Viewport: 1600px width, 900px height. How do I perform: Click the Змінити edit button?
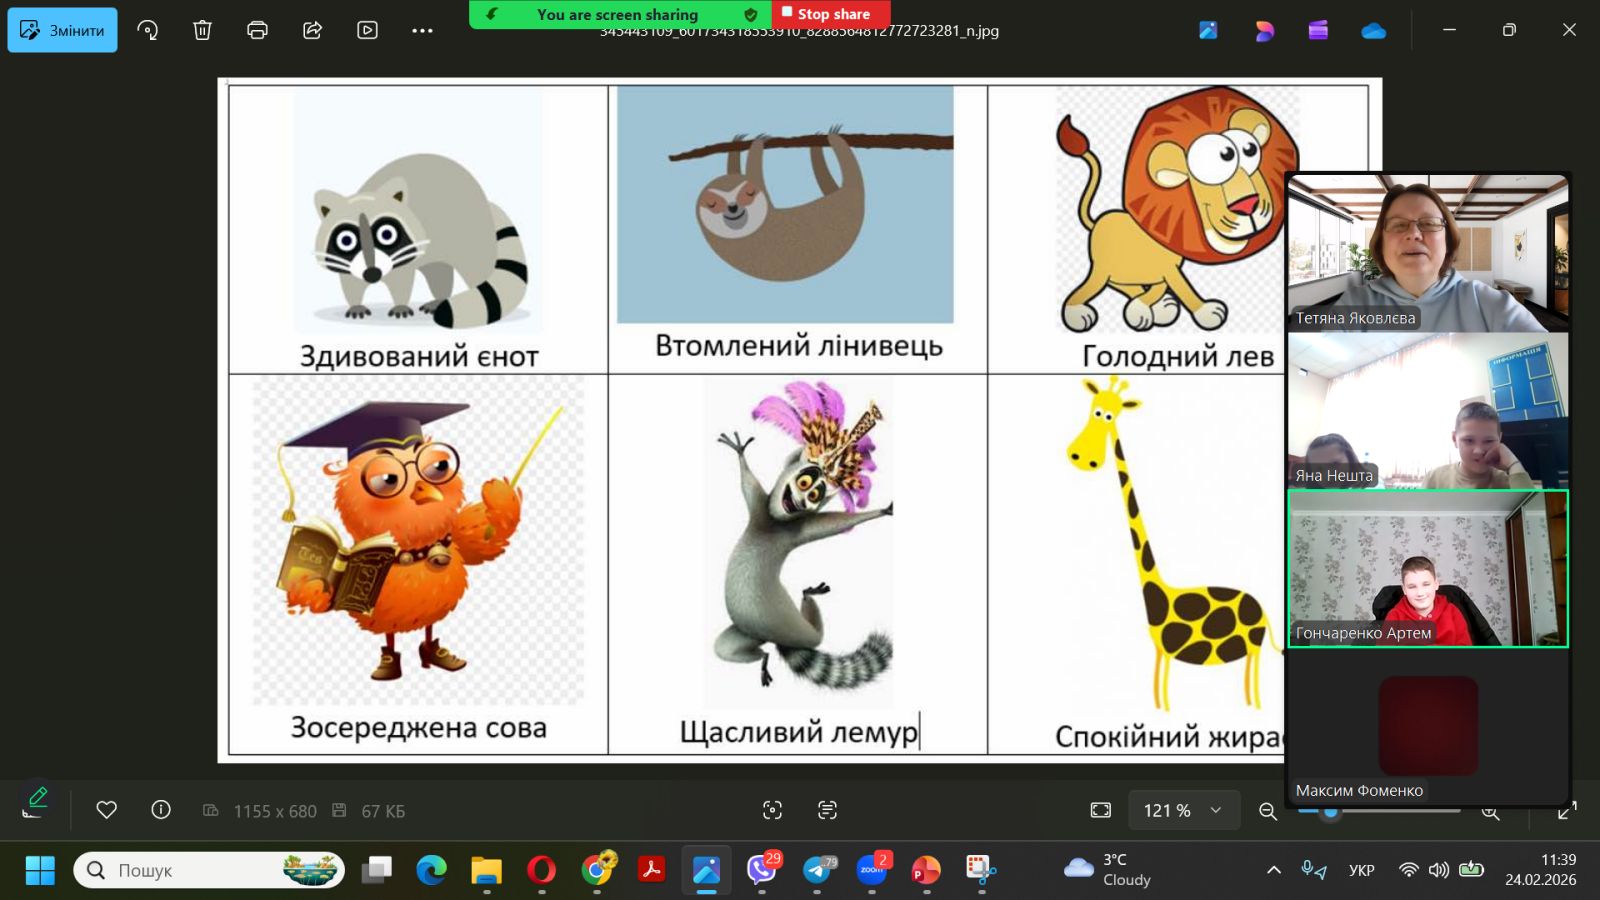[62, 30]
